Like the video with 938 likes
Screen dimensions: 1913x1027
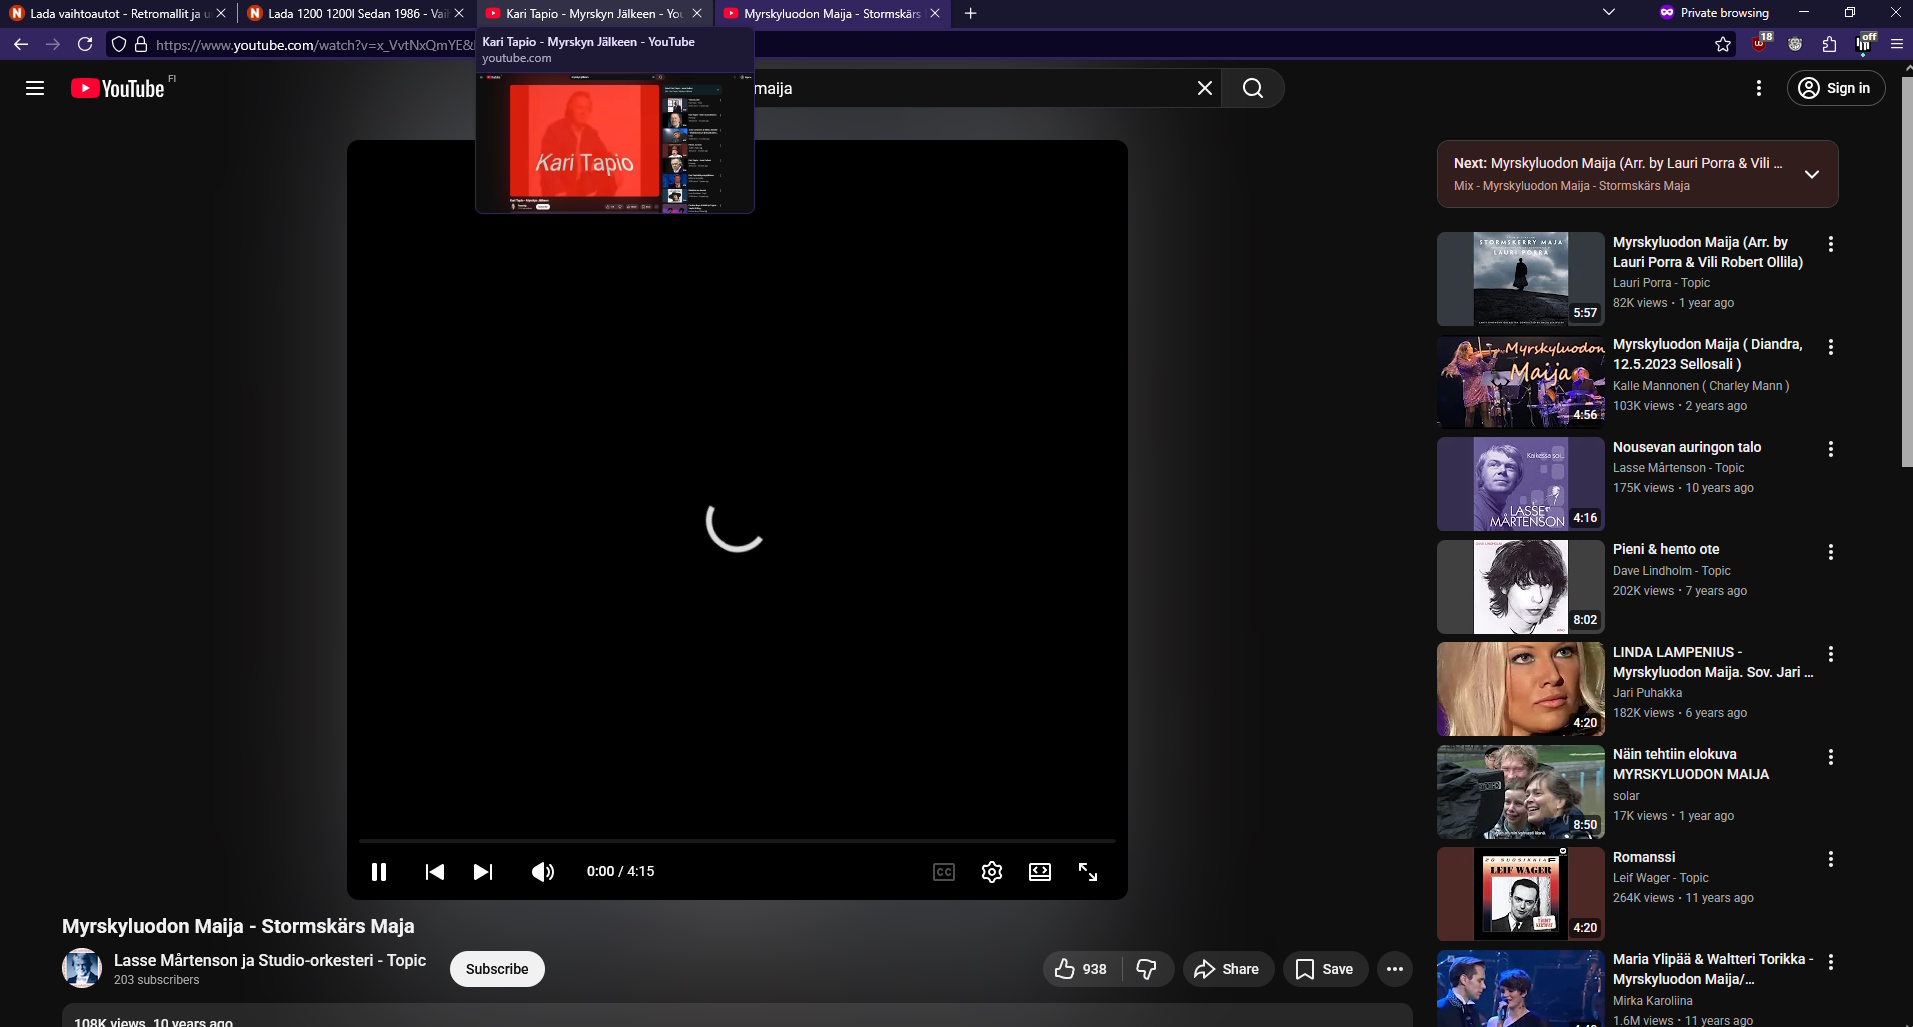1082,969
